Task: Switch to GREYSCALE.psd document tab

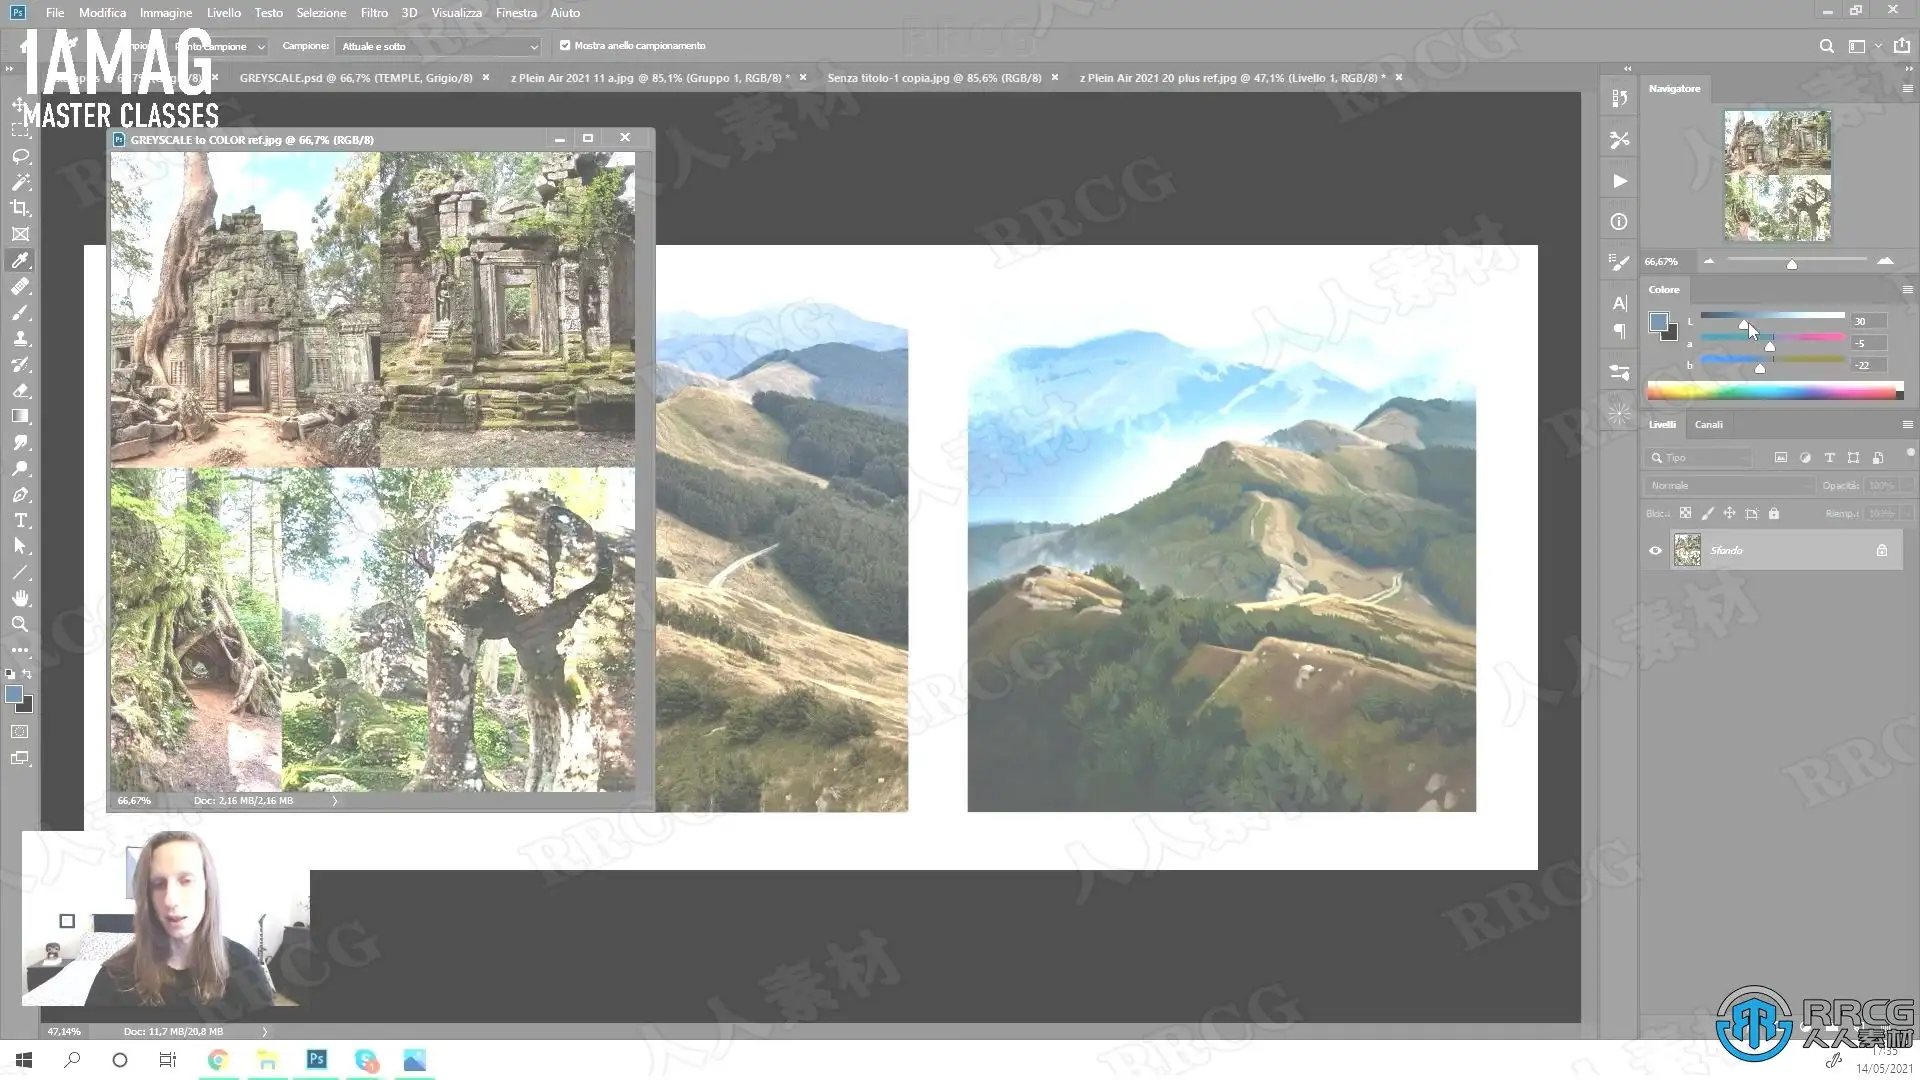Action: [355, 77]
